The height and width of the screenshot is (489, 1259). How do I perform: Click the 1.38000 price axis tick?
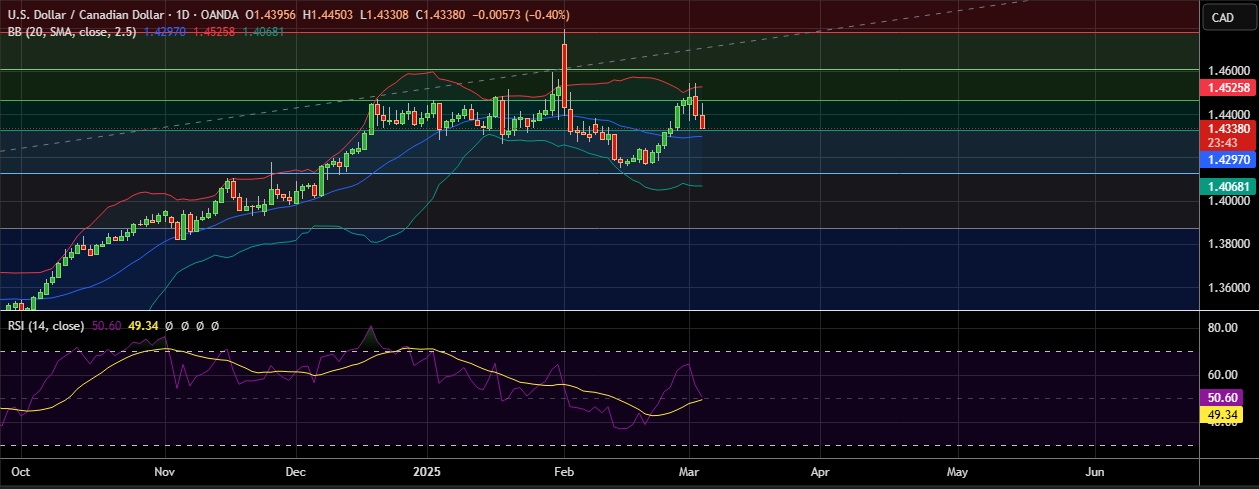coord(1227,244)
